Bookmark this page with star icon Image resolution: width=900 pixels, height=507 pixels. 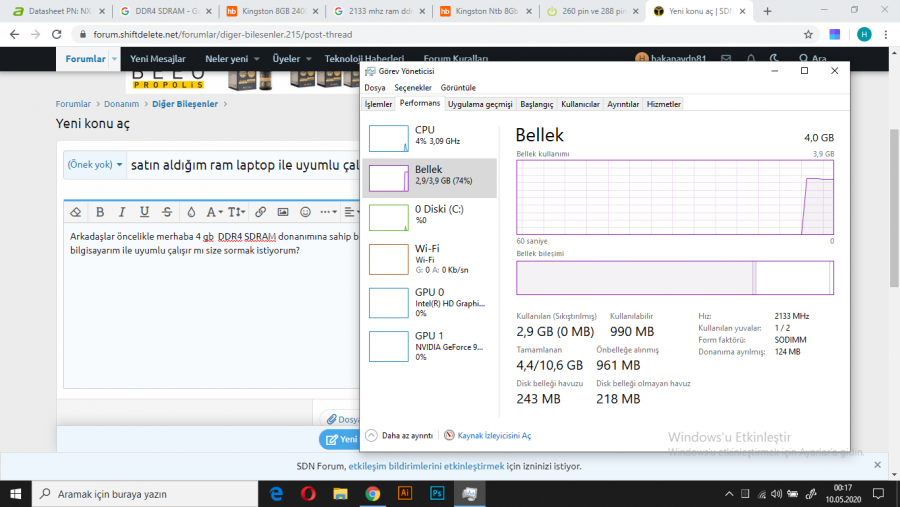click(x=808, y=34)
